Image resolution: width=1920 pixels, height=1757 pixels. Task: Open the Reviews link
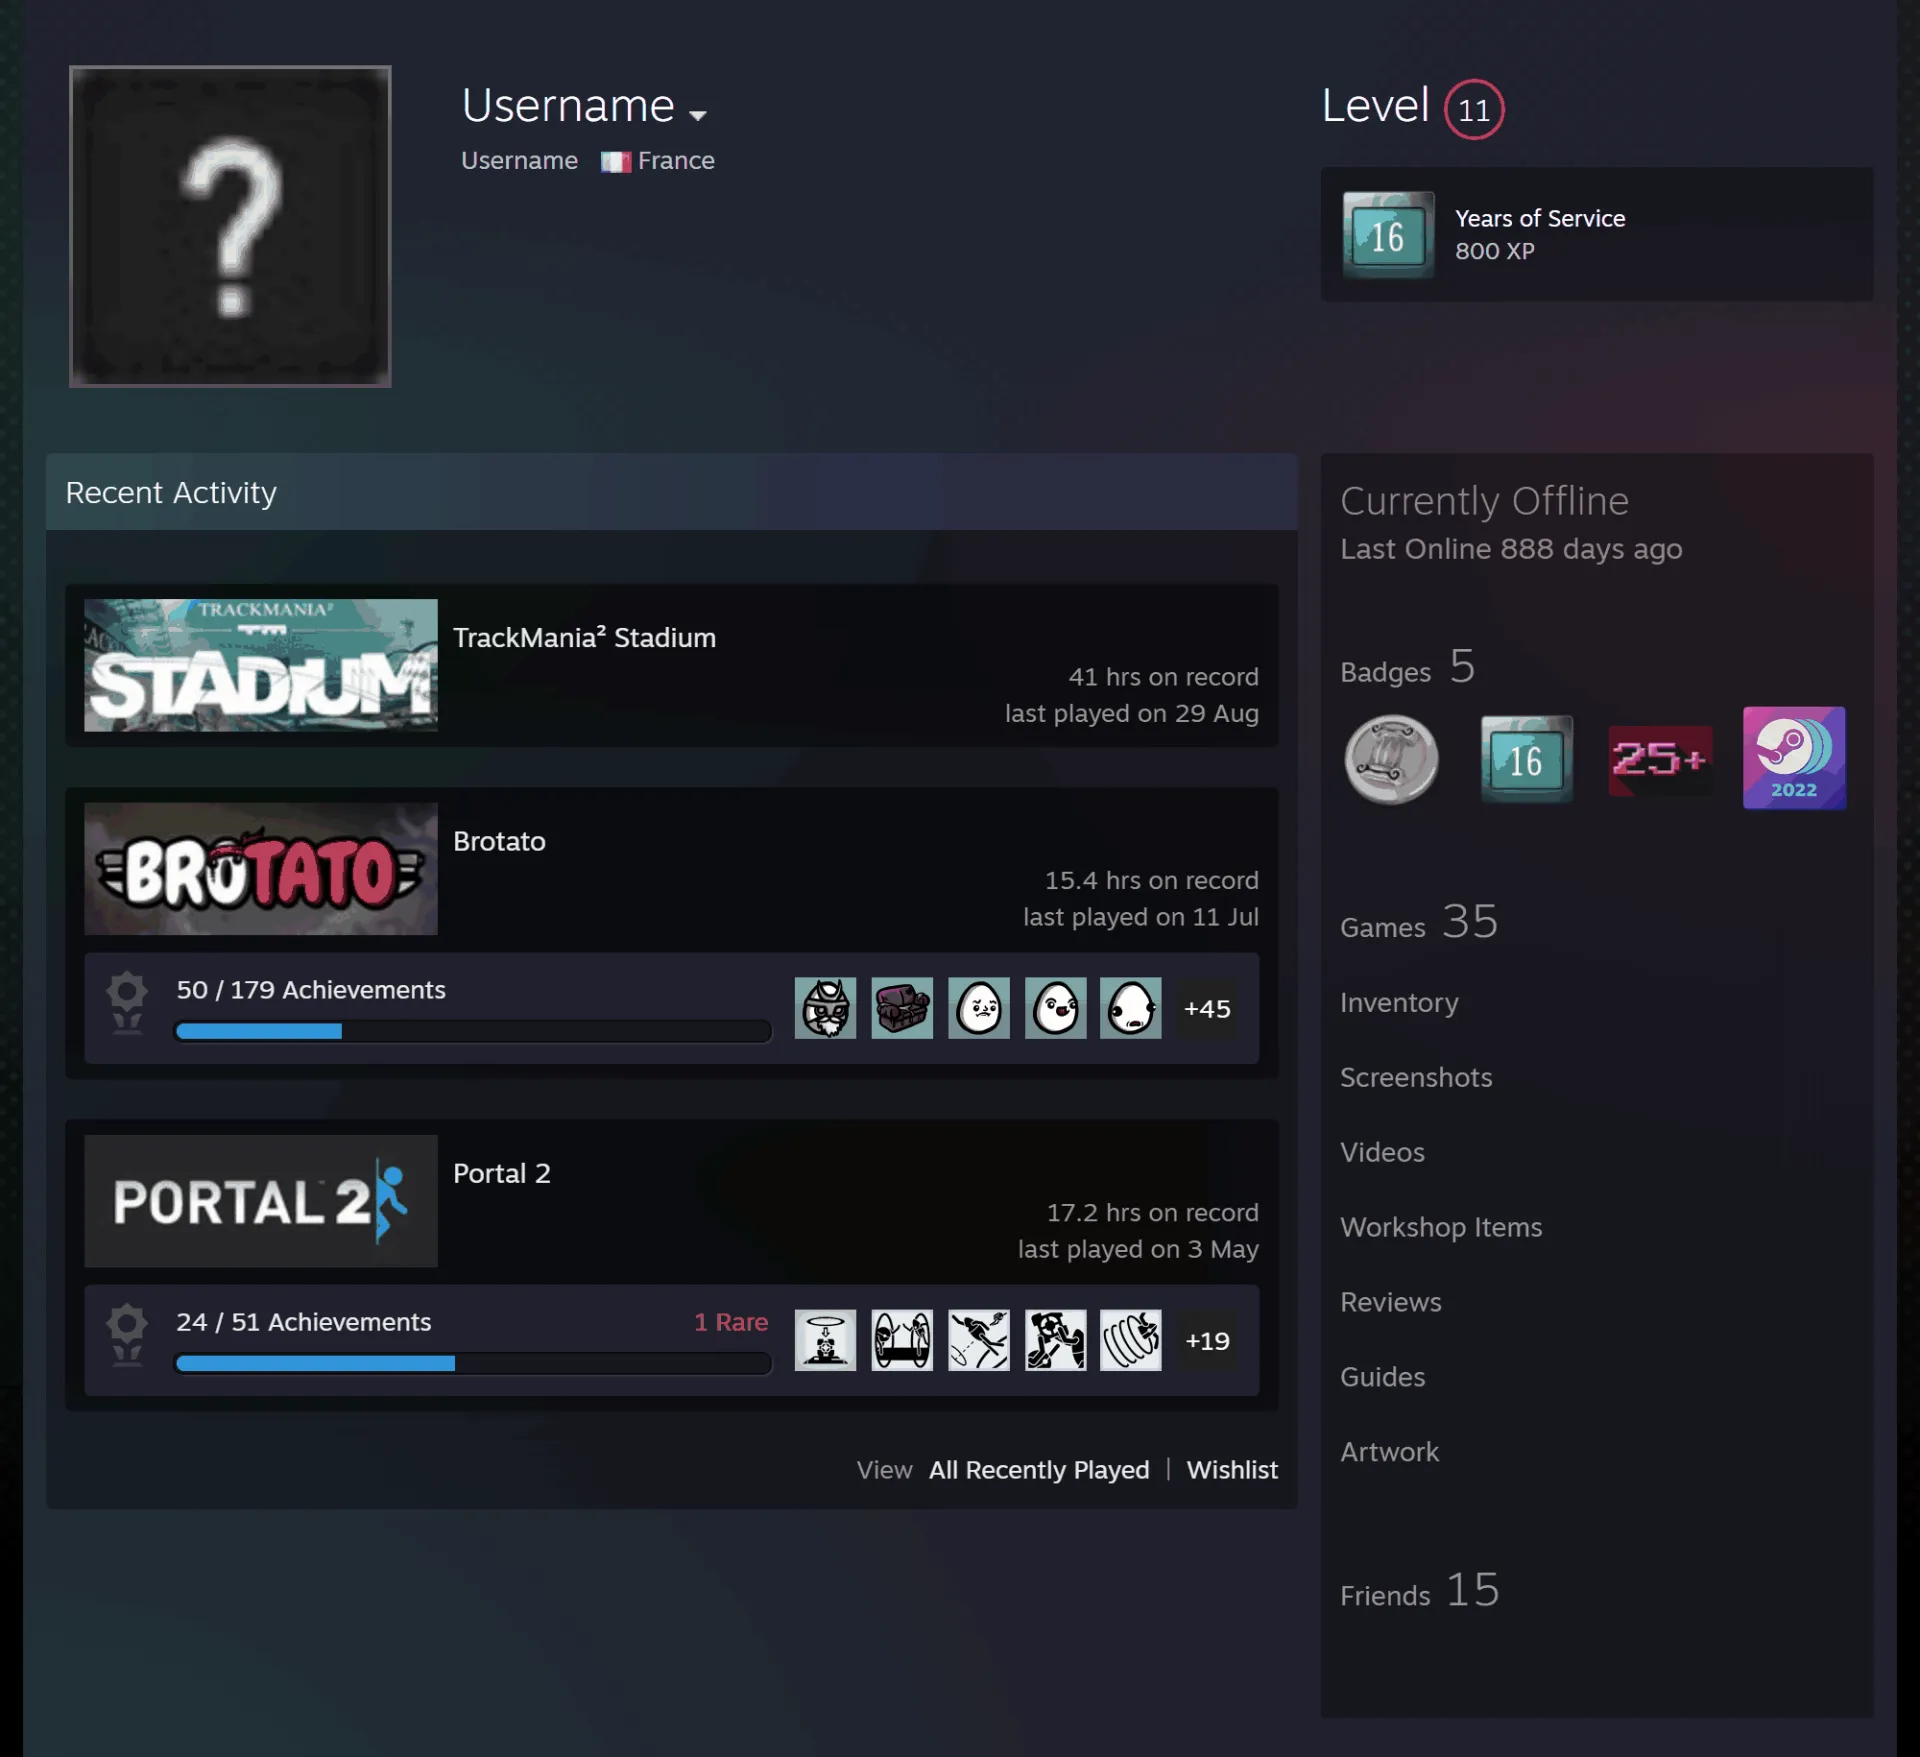pyautogui.click(x=1391, y=1302)
